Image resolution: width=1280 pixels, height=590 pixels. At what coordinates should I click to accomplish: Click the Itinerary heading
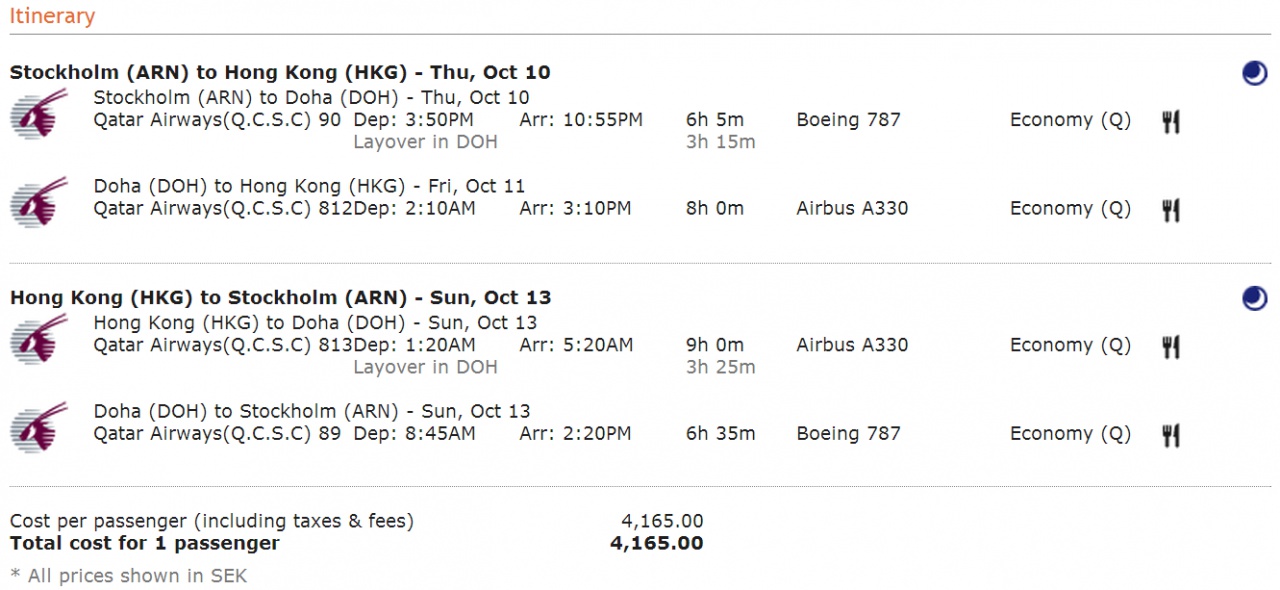click(52, 16)
